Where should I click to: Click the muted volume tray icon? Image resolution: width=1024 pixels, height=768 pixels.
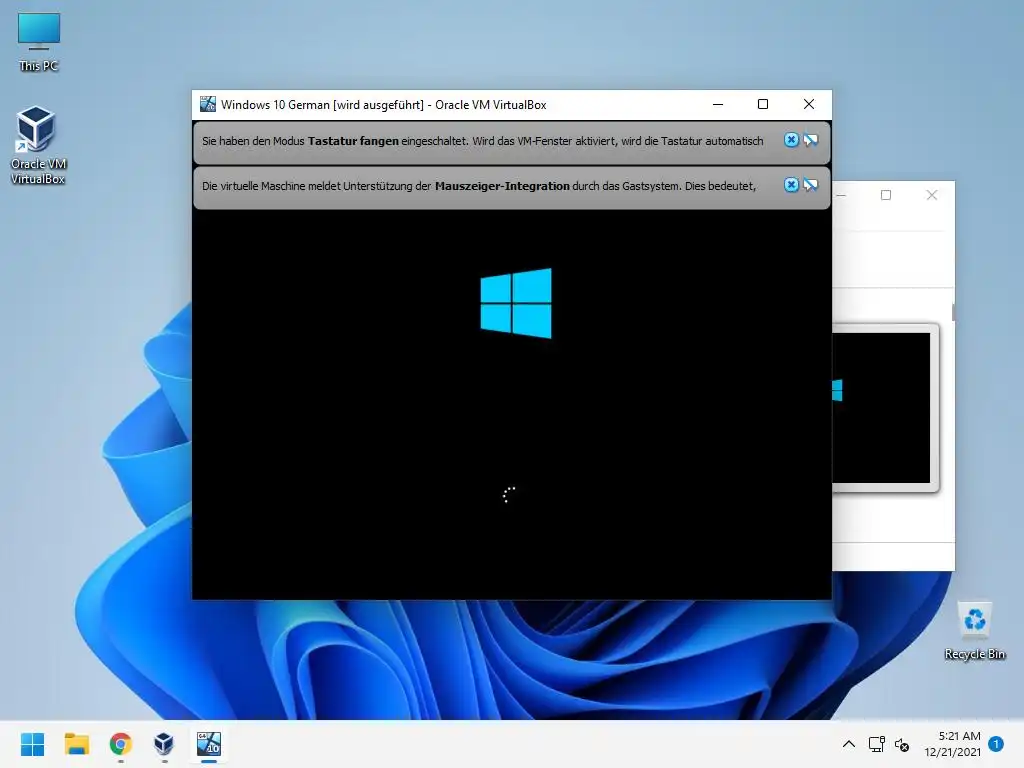902,744
